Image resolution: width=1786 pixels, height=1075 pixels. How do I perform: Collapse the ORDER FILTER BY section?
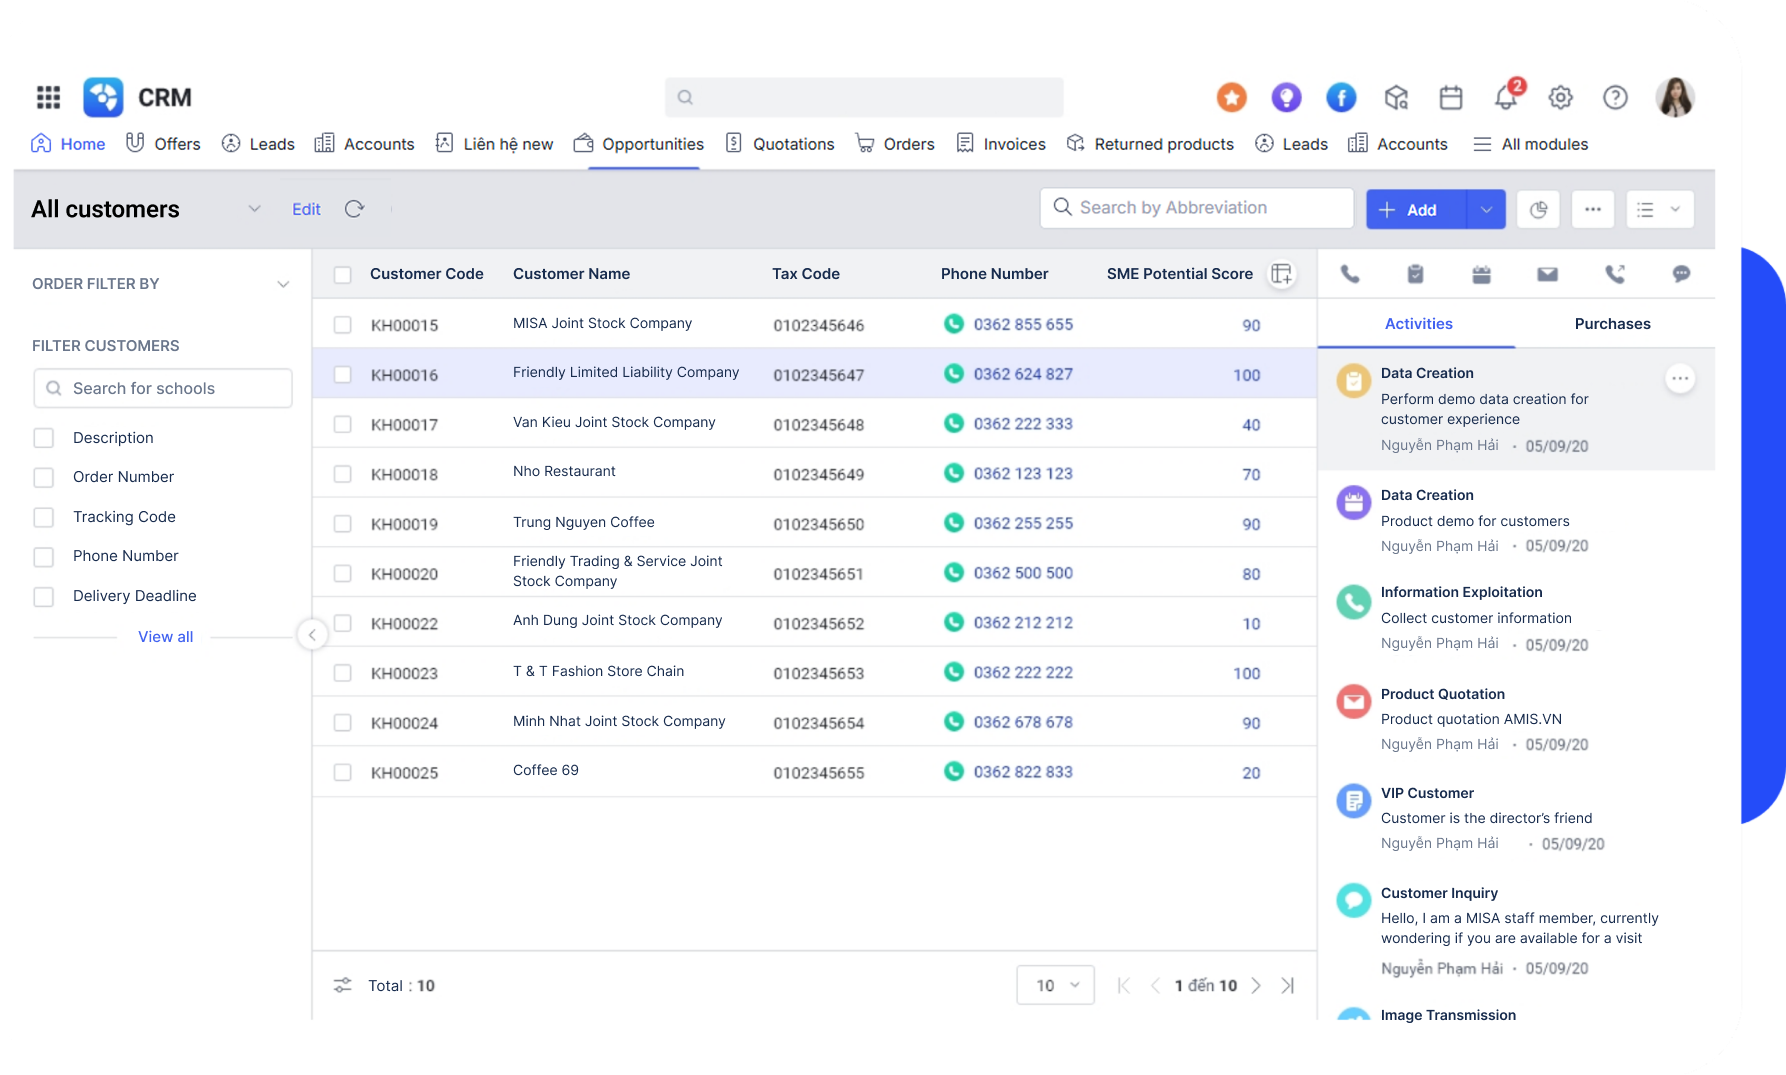click(283, 284)
